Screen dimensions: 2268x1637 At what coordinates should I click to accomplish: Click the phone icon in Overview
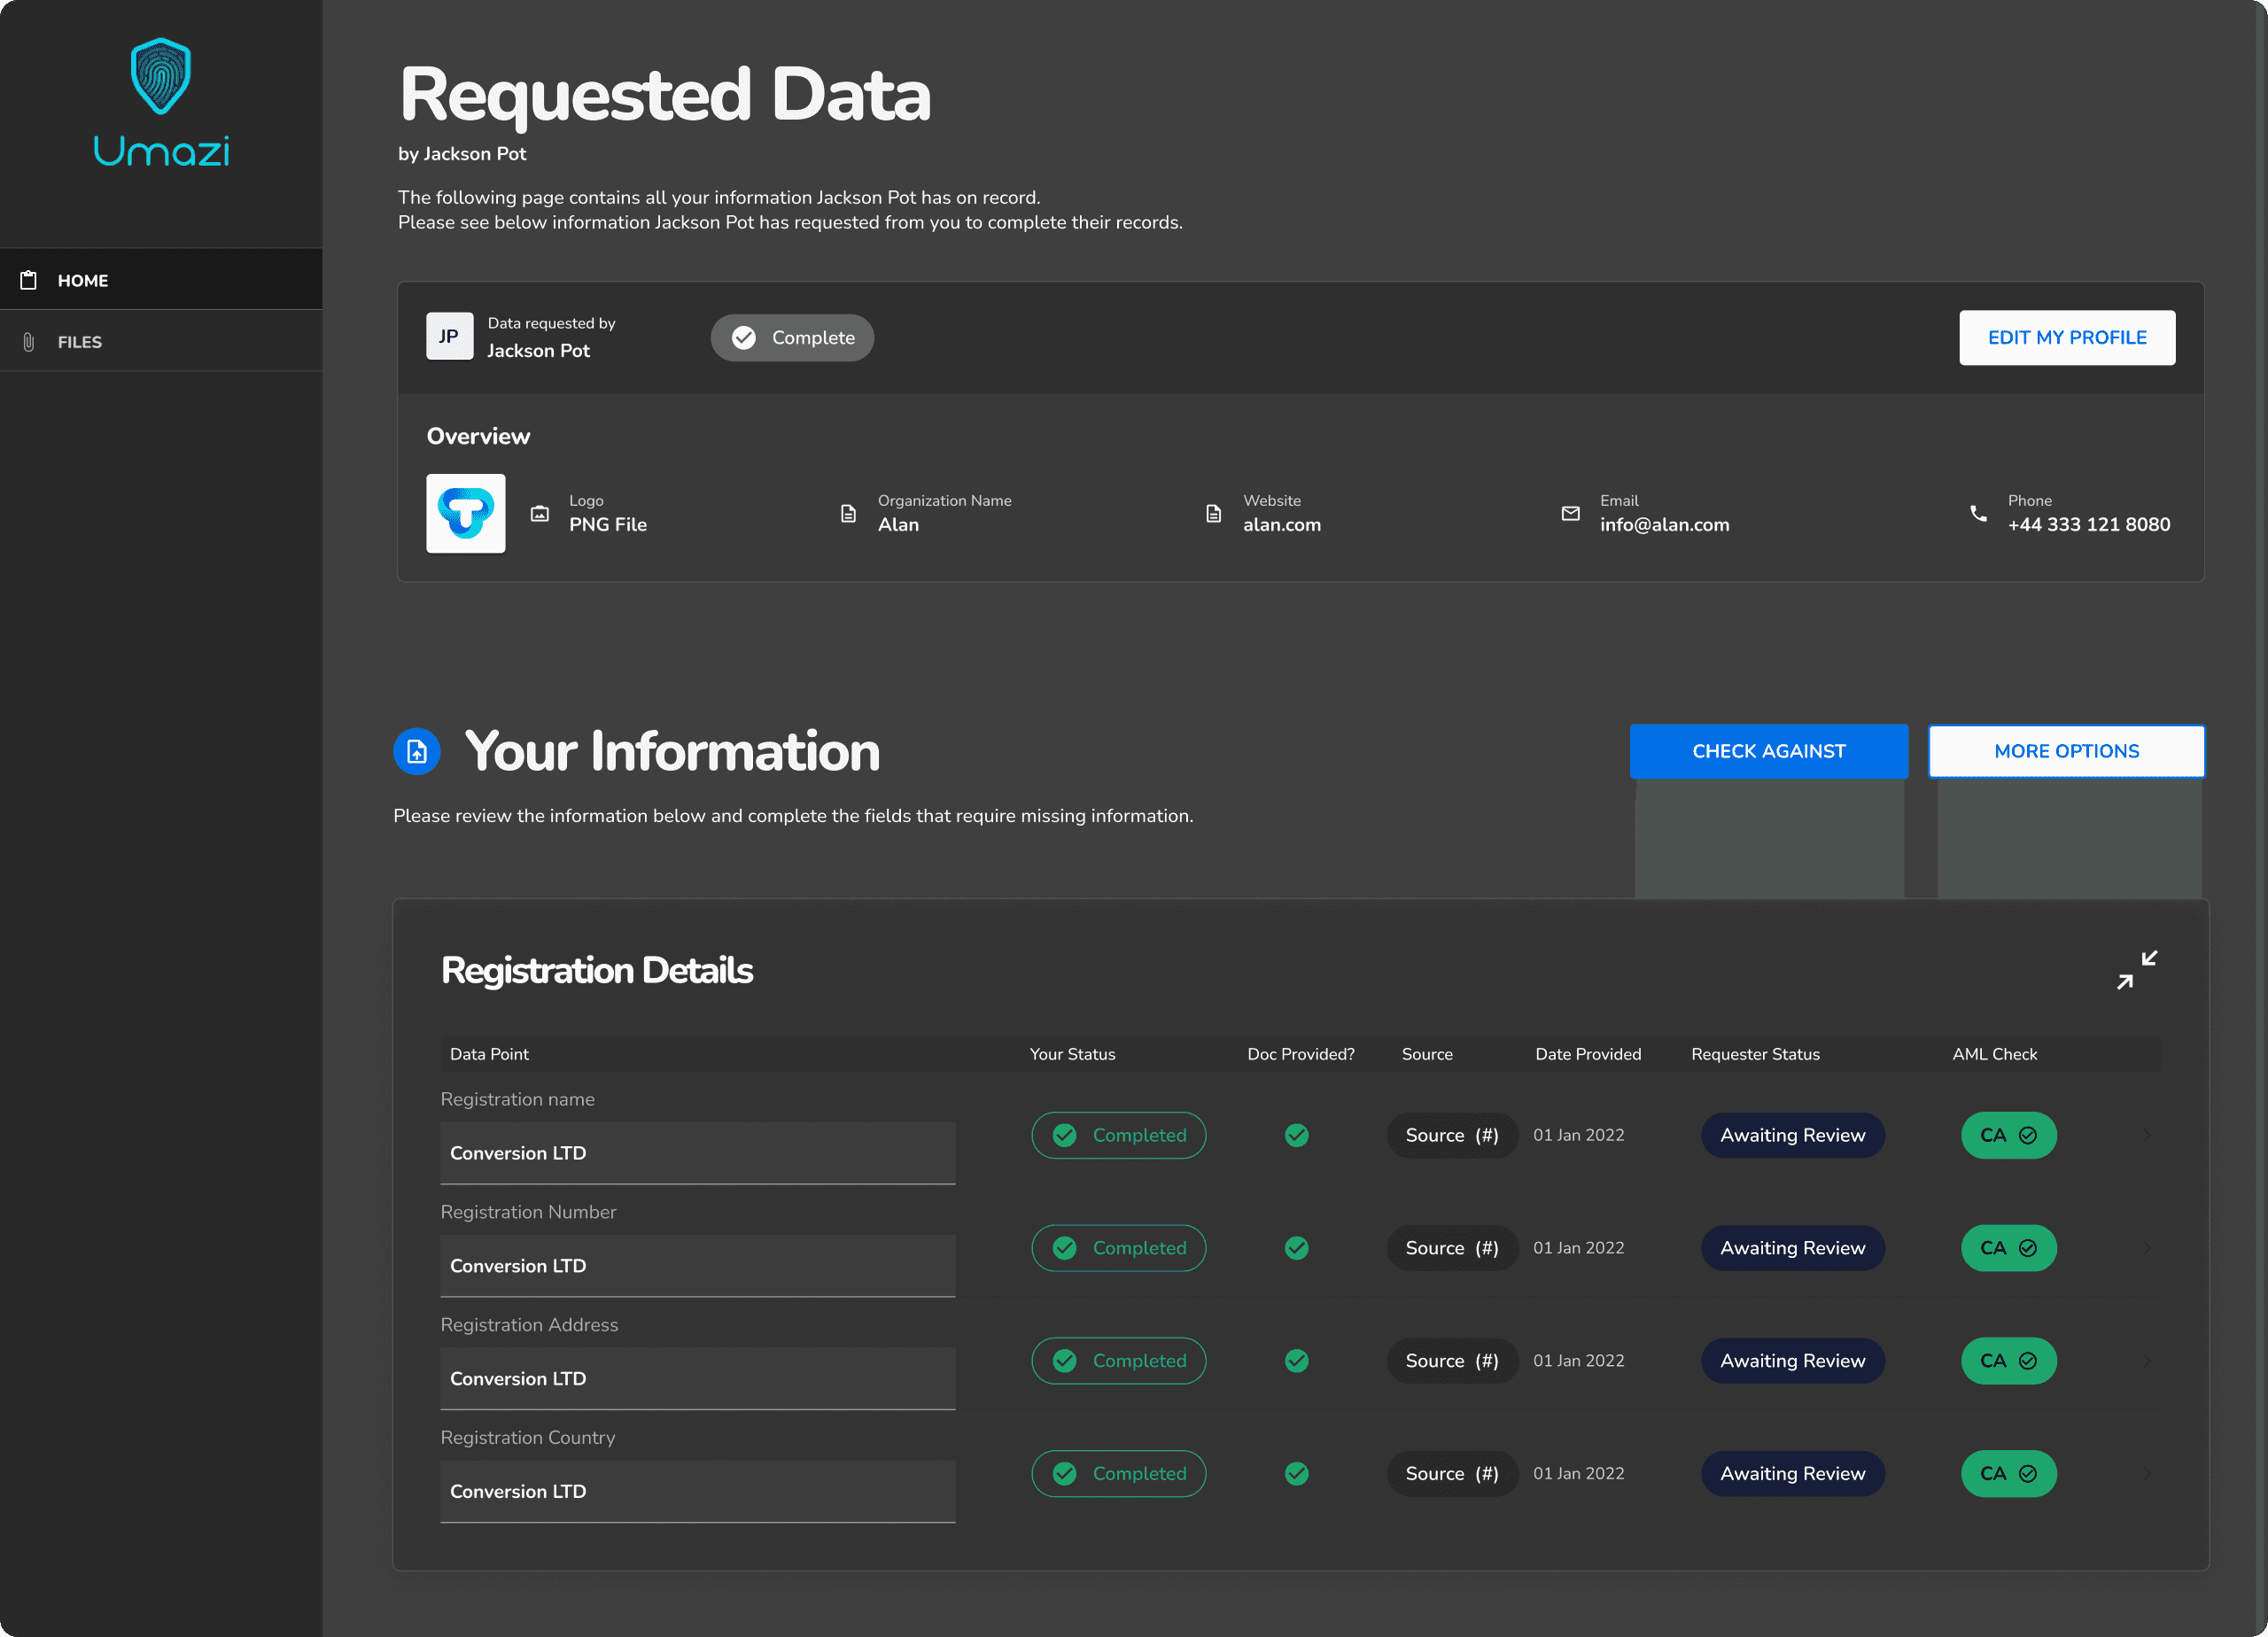point(1978,513)
